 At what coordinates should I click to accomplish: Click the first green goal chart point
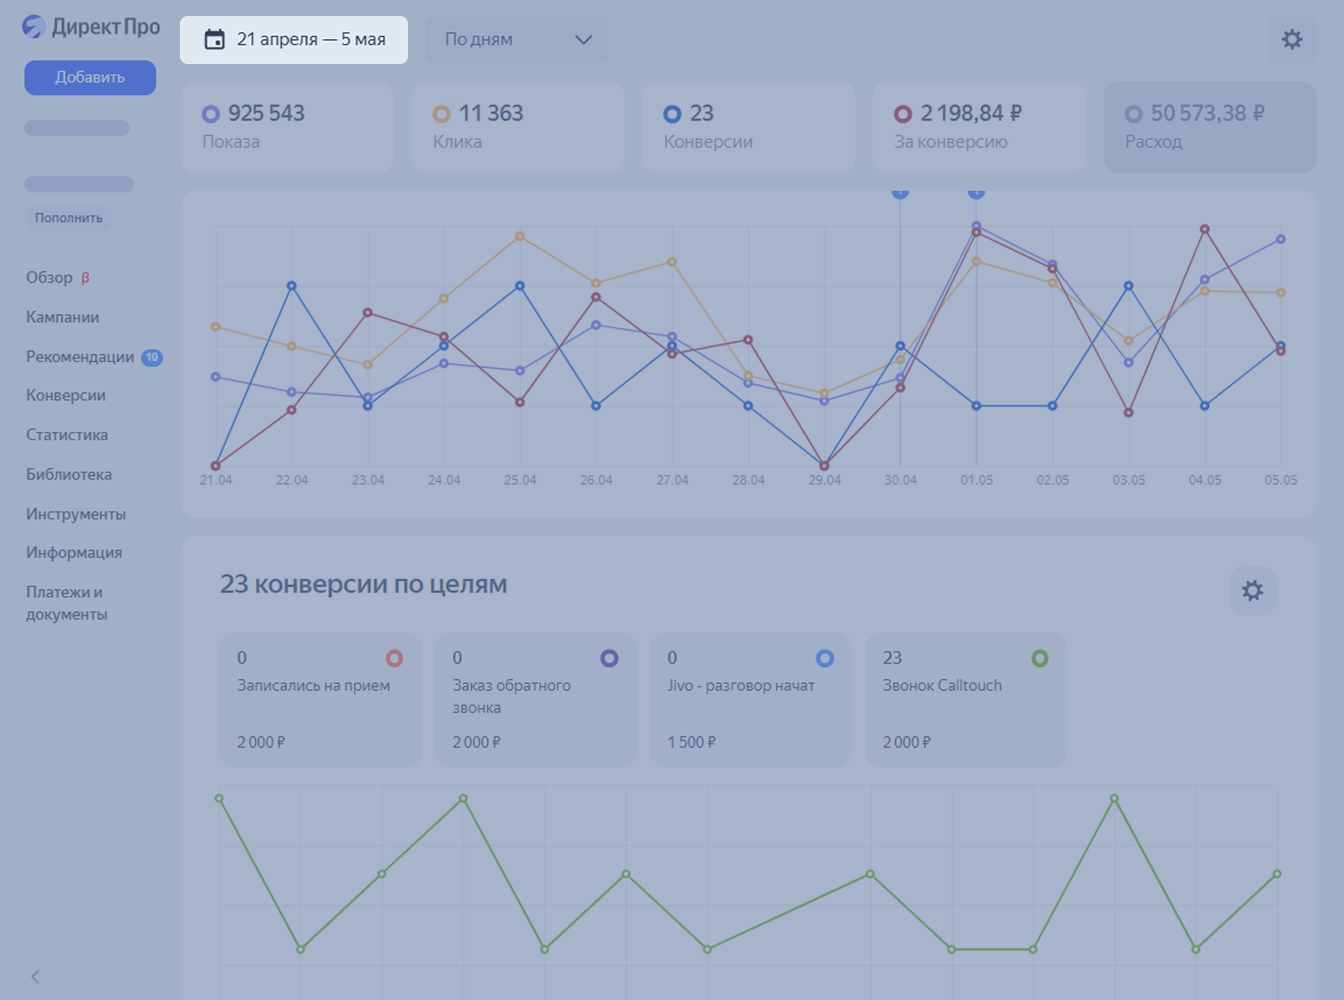(x=219, y=798)
